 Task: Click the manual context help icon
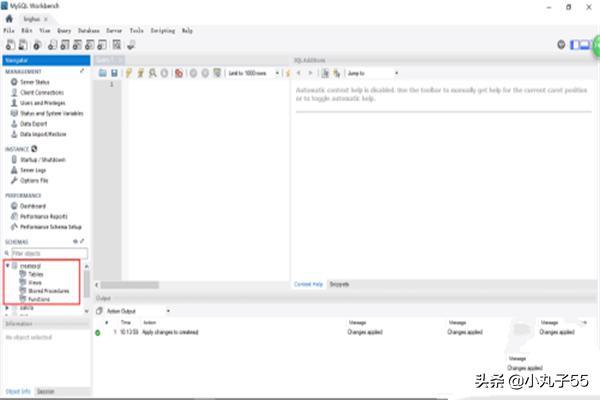(x=325, y=73)
